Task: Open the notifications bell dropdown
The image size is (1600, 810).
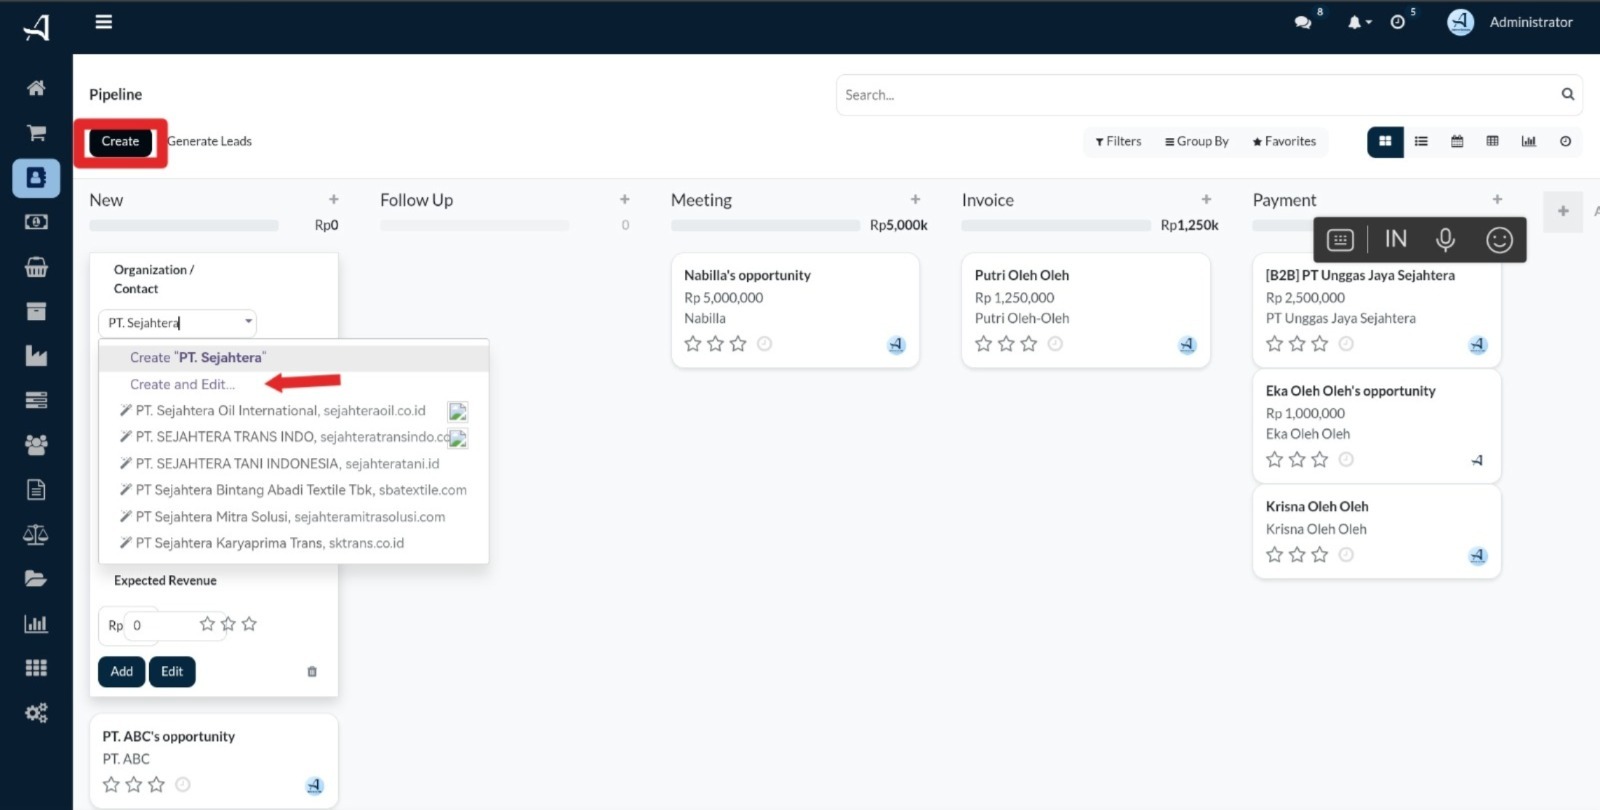Action: tap(1359, 22)
